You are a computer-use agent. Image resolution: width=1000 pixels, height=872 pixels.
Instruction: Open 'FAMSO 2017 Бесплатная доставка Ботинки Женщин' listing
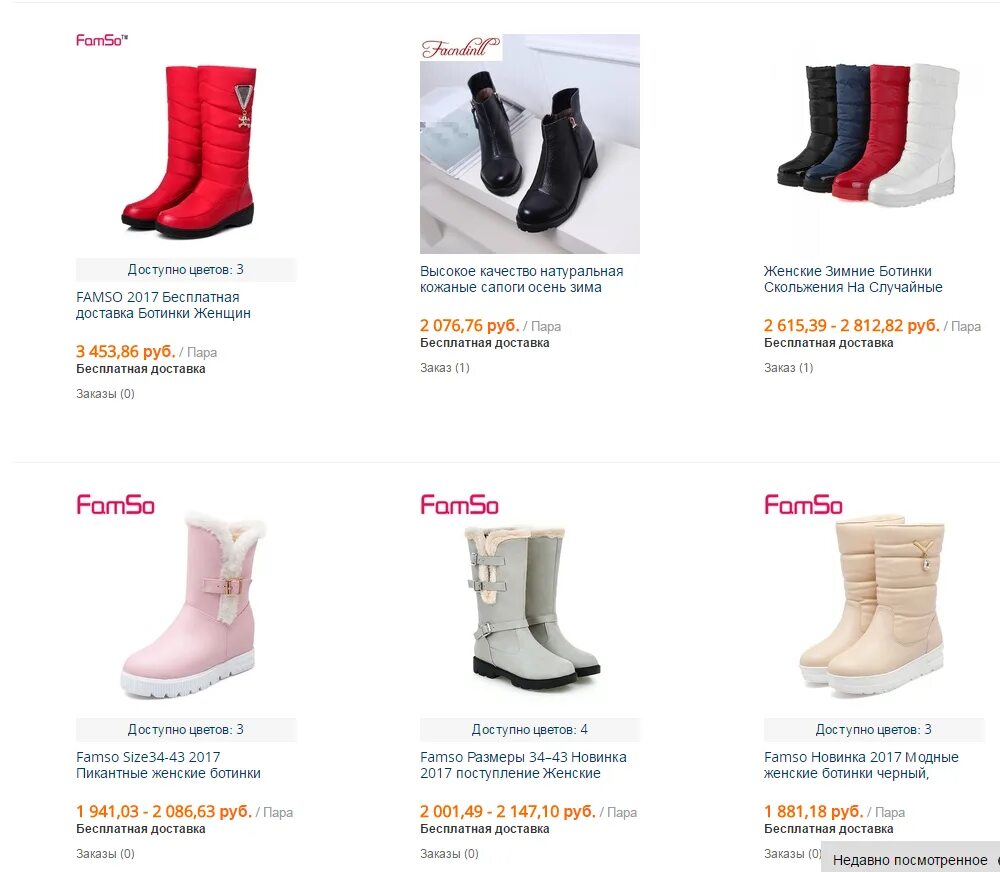point(163,305)
